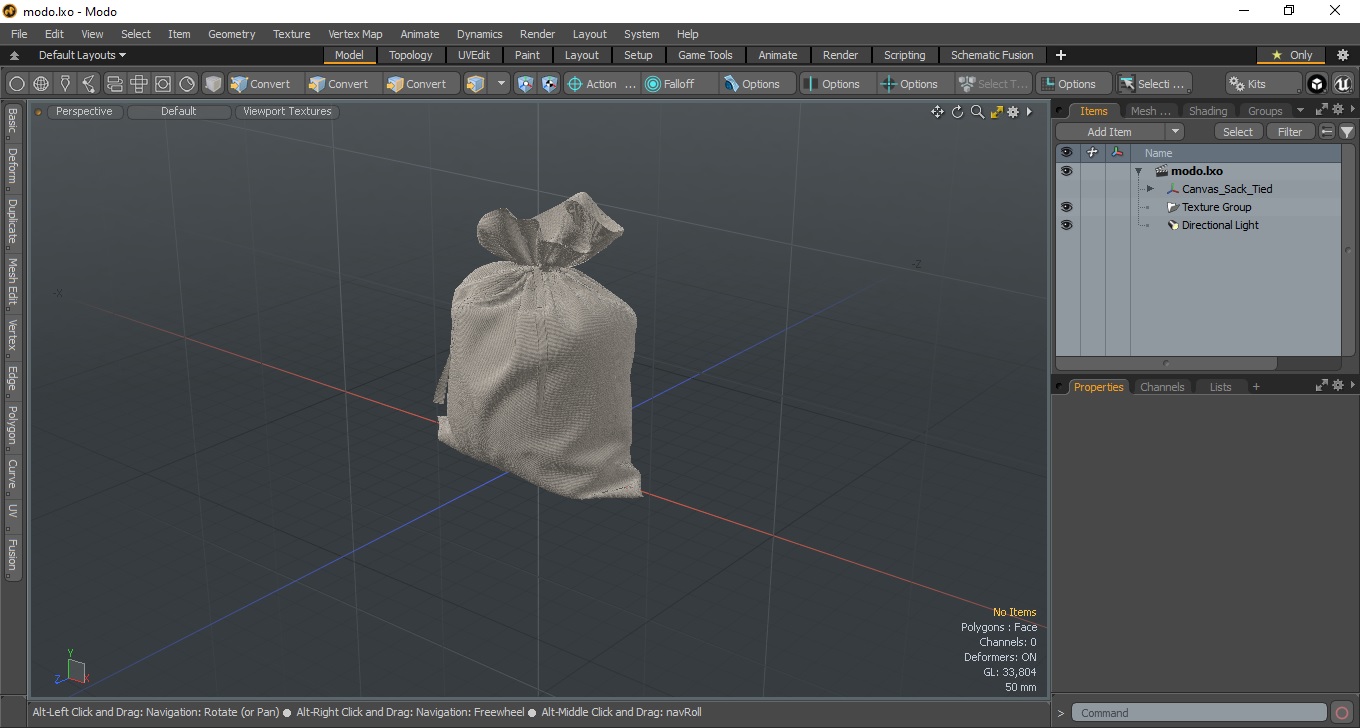The width and height of the screenshot is (1360, 728).
Task: Toggle visibility eye for Texture Group
Action: coord(1066,207)
